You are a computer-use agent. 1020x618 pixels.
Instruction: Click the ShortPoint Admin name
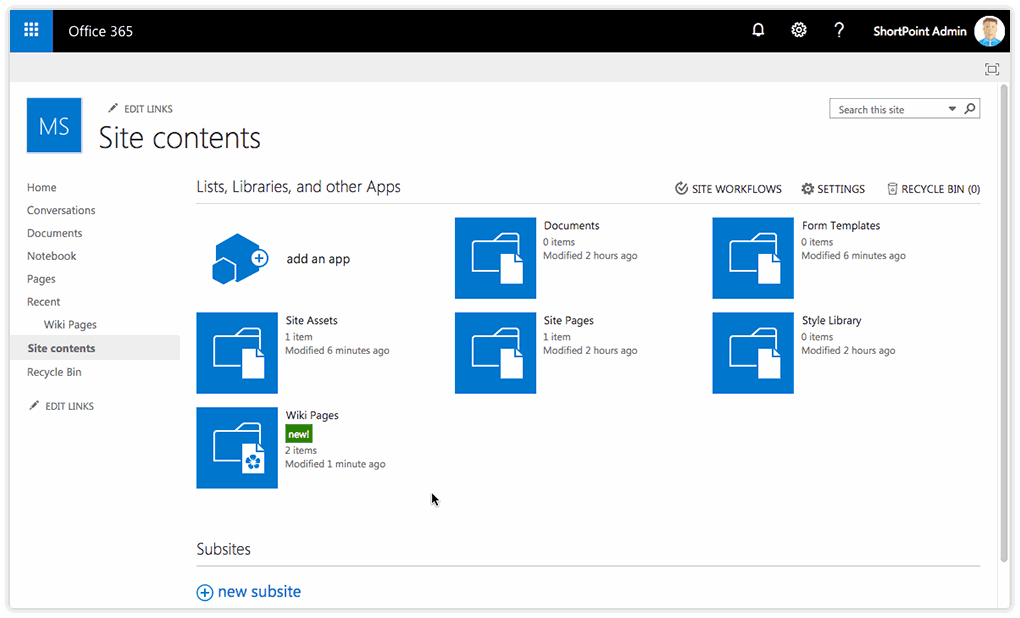tap(920, 31)
